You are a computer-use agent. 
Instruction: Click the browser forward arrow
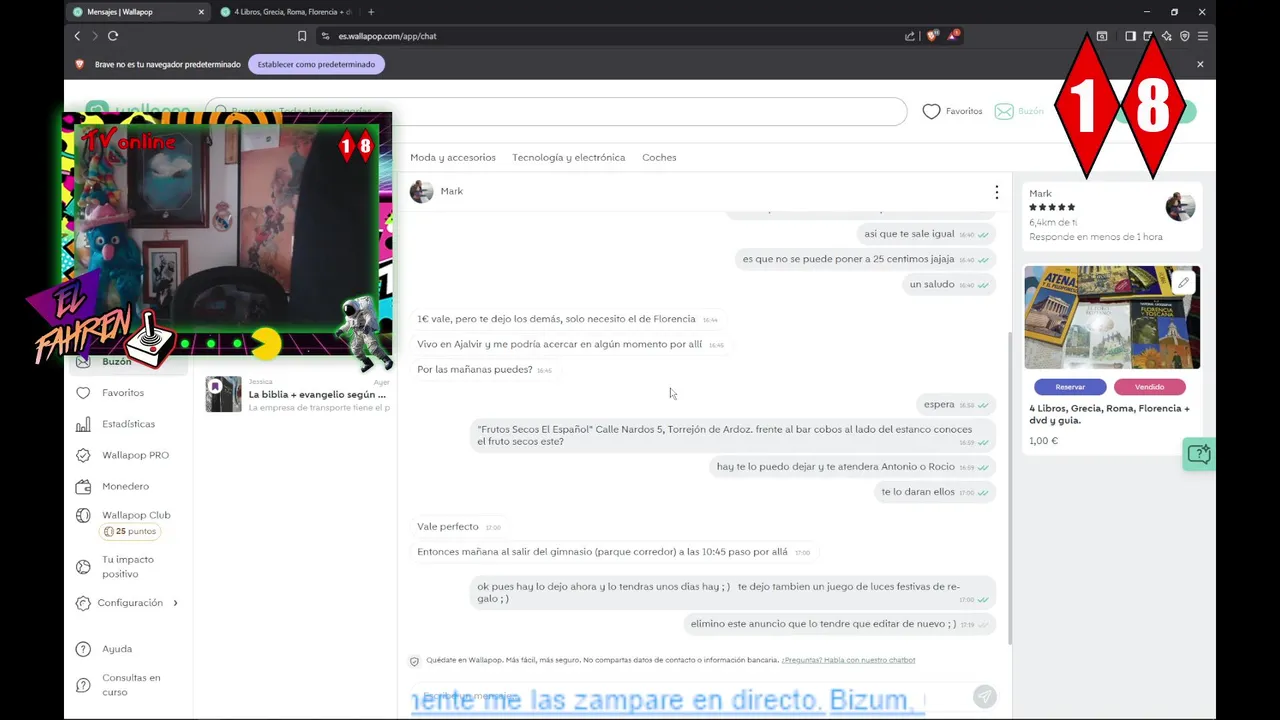click(95, 36)
